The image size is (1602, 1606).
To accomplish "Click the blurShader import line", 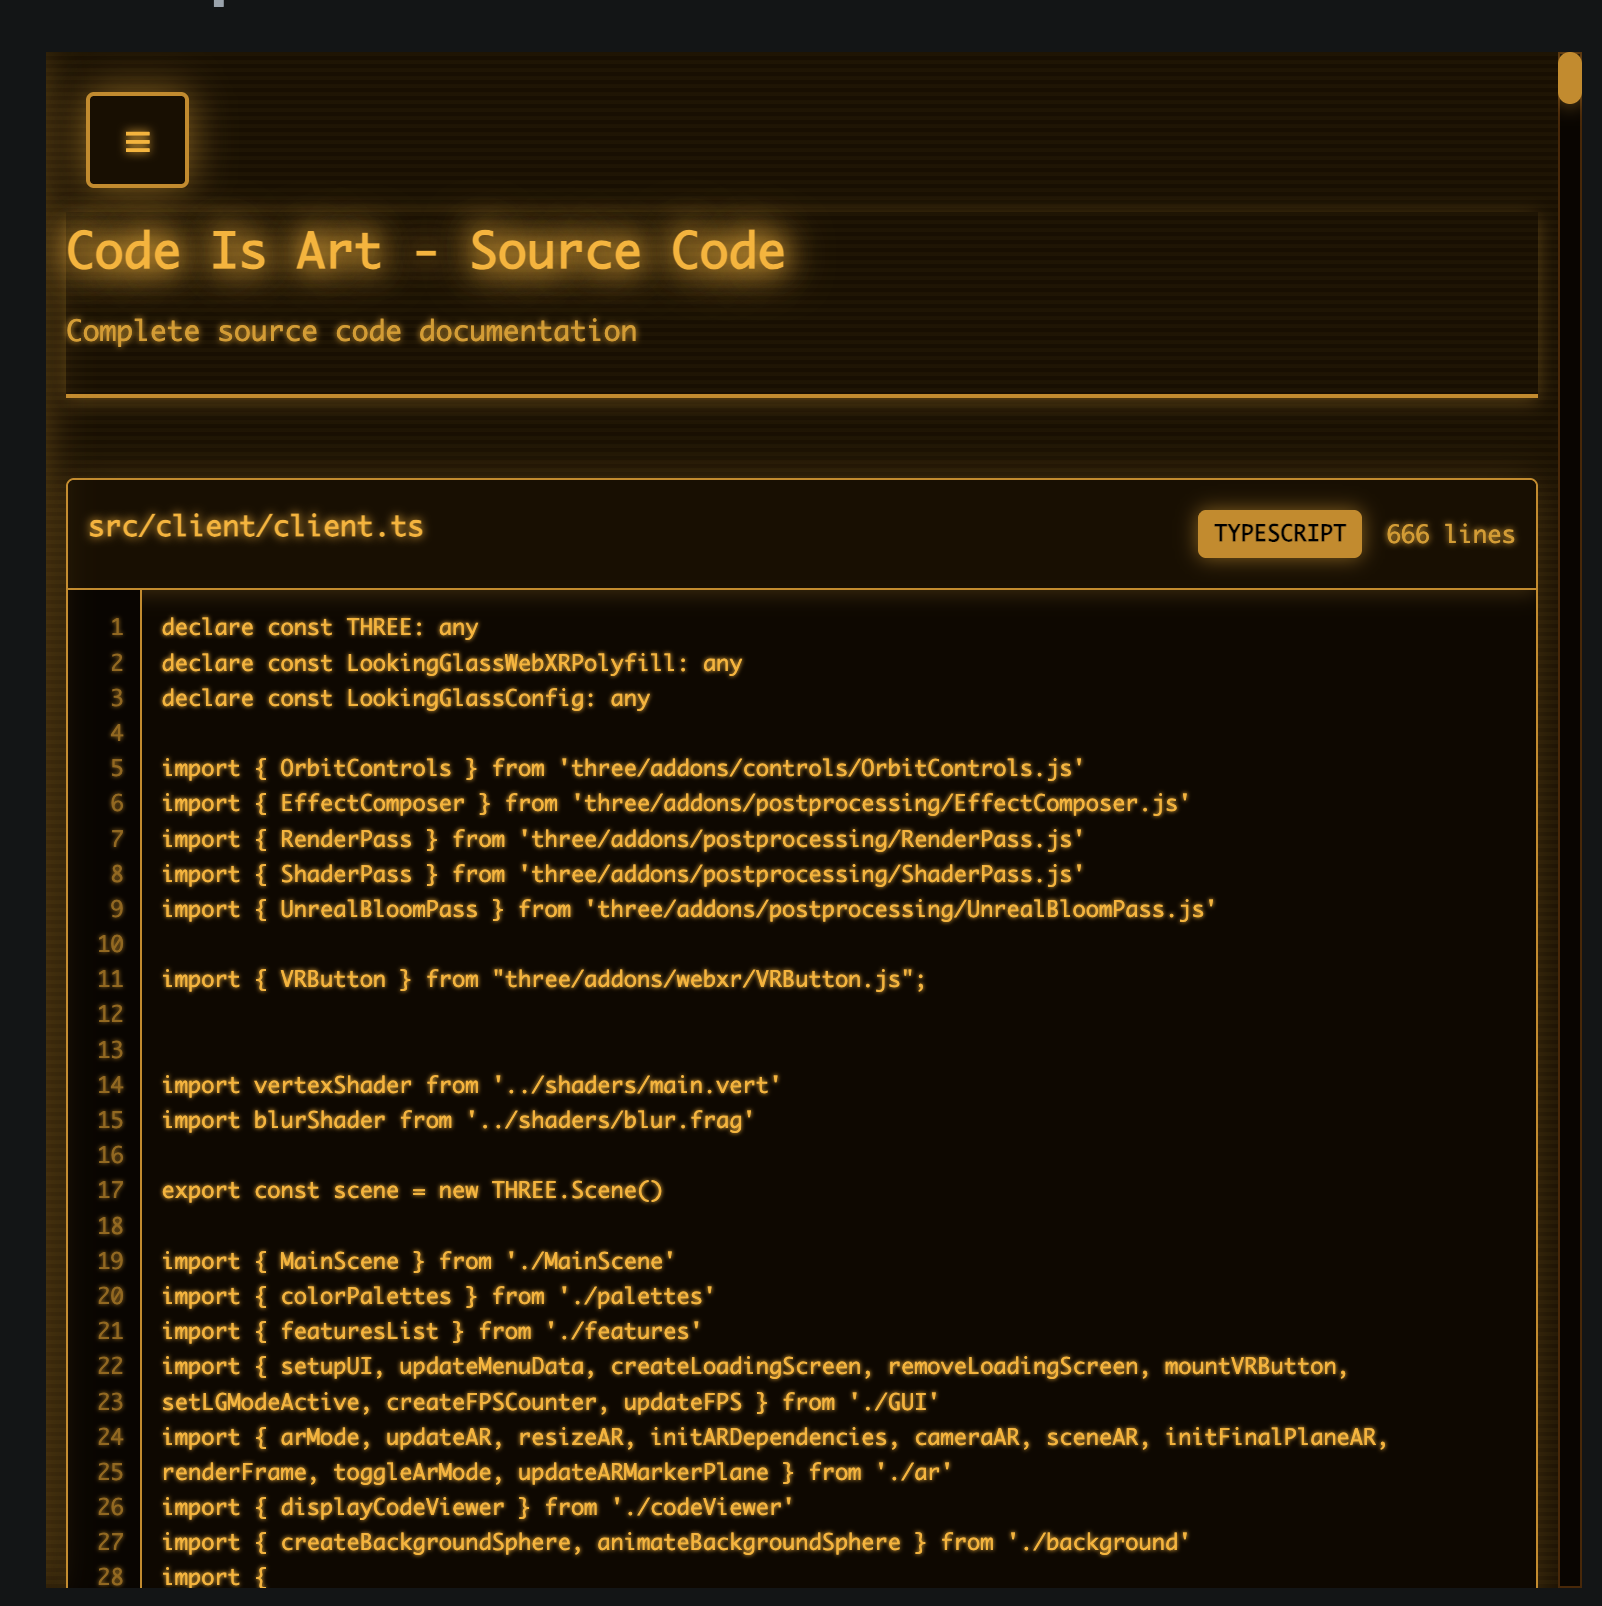I will click(458, 1120).
